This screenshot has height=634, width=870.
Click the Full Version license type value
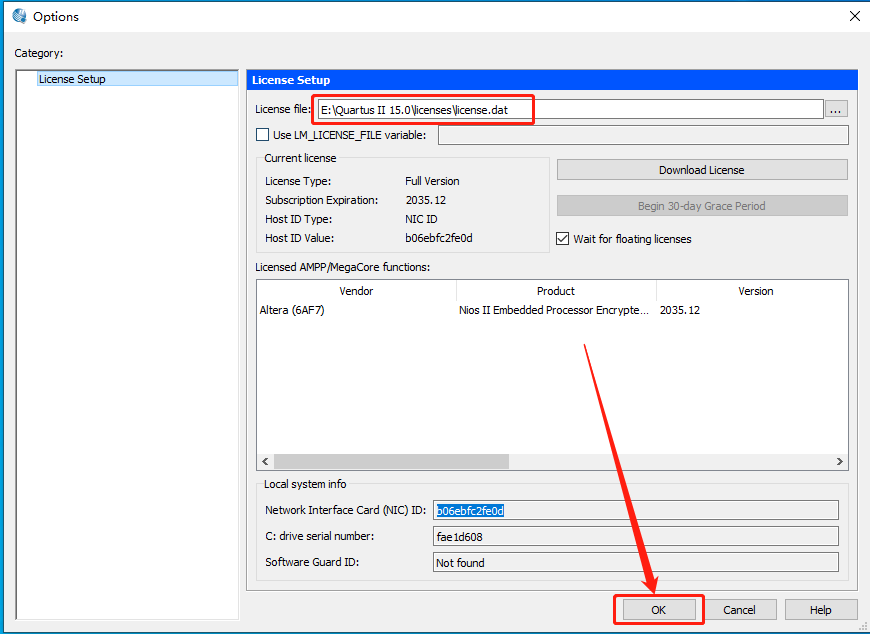point(432,181)
